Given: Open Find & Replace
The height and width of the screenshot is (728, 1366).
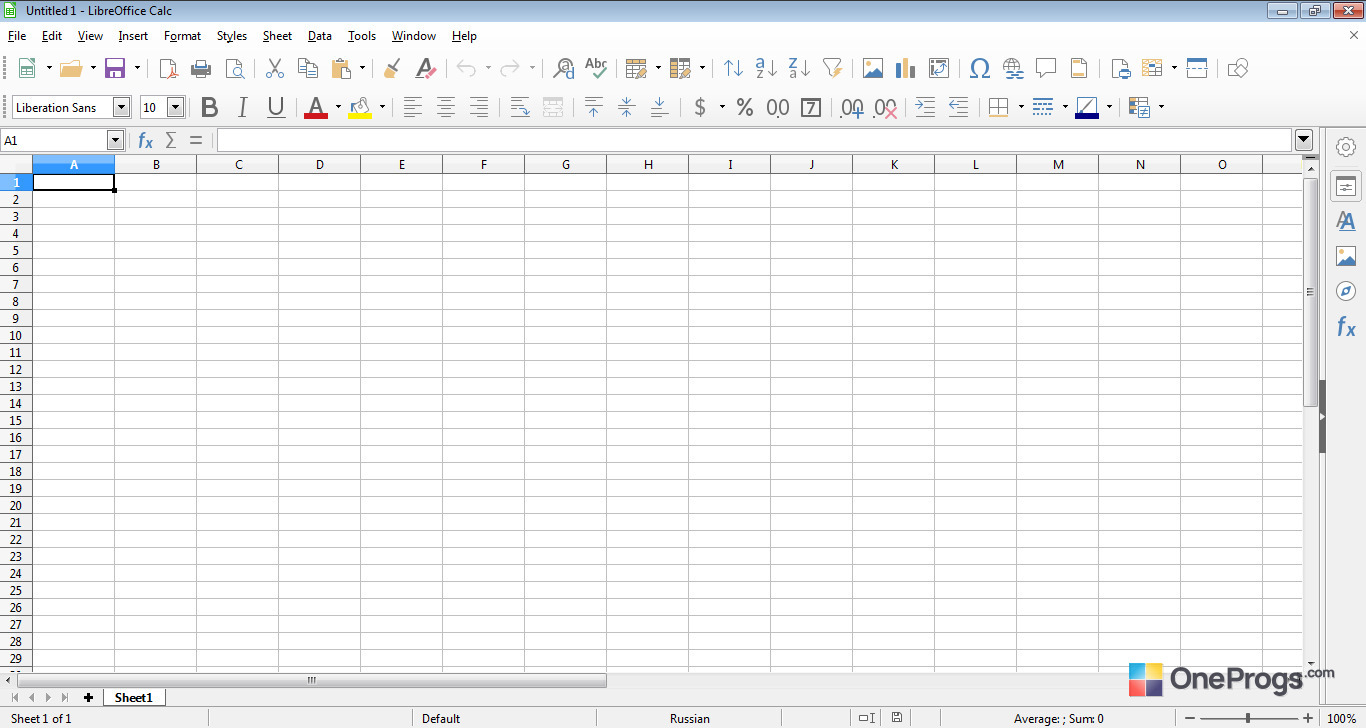Looking at the screenshot, I should point(564,68).
